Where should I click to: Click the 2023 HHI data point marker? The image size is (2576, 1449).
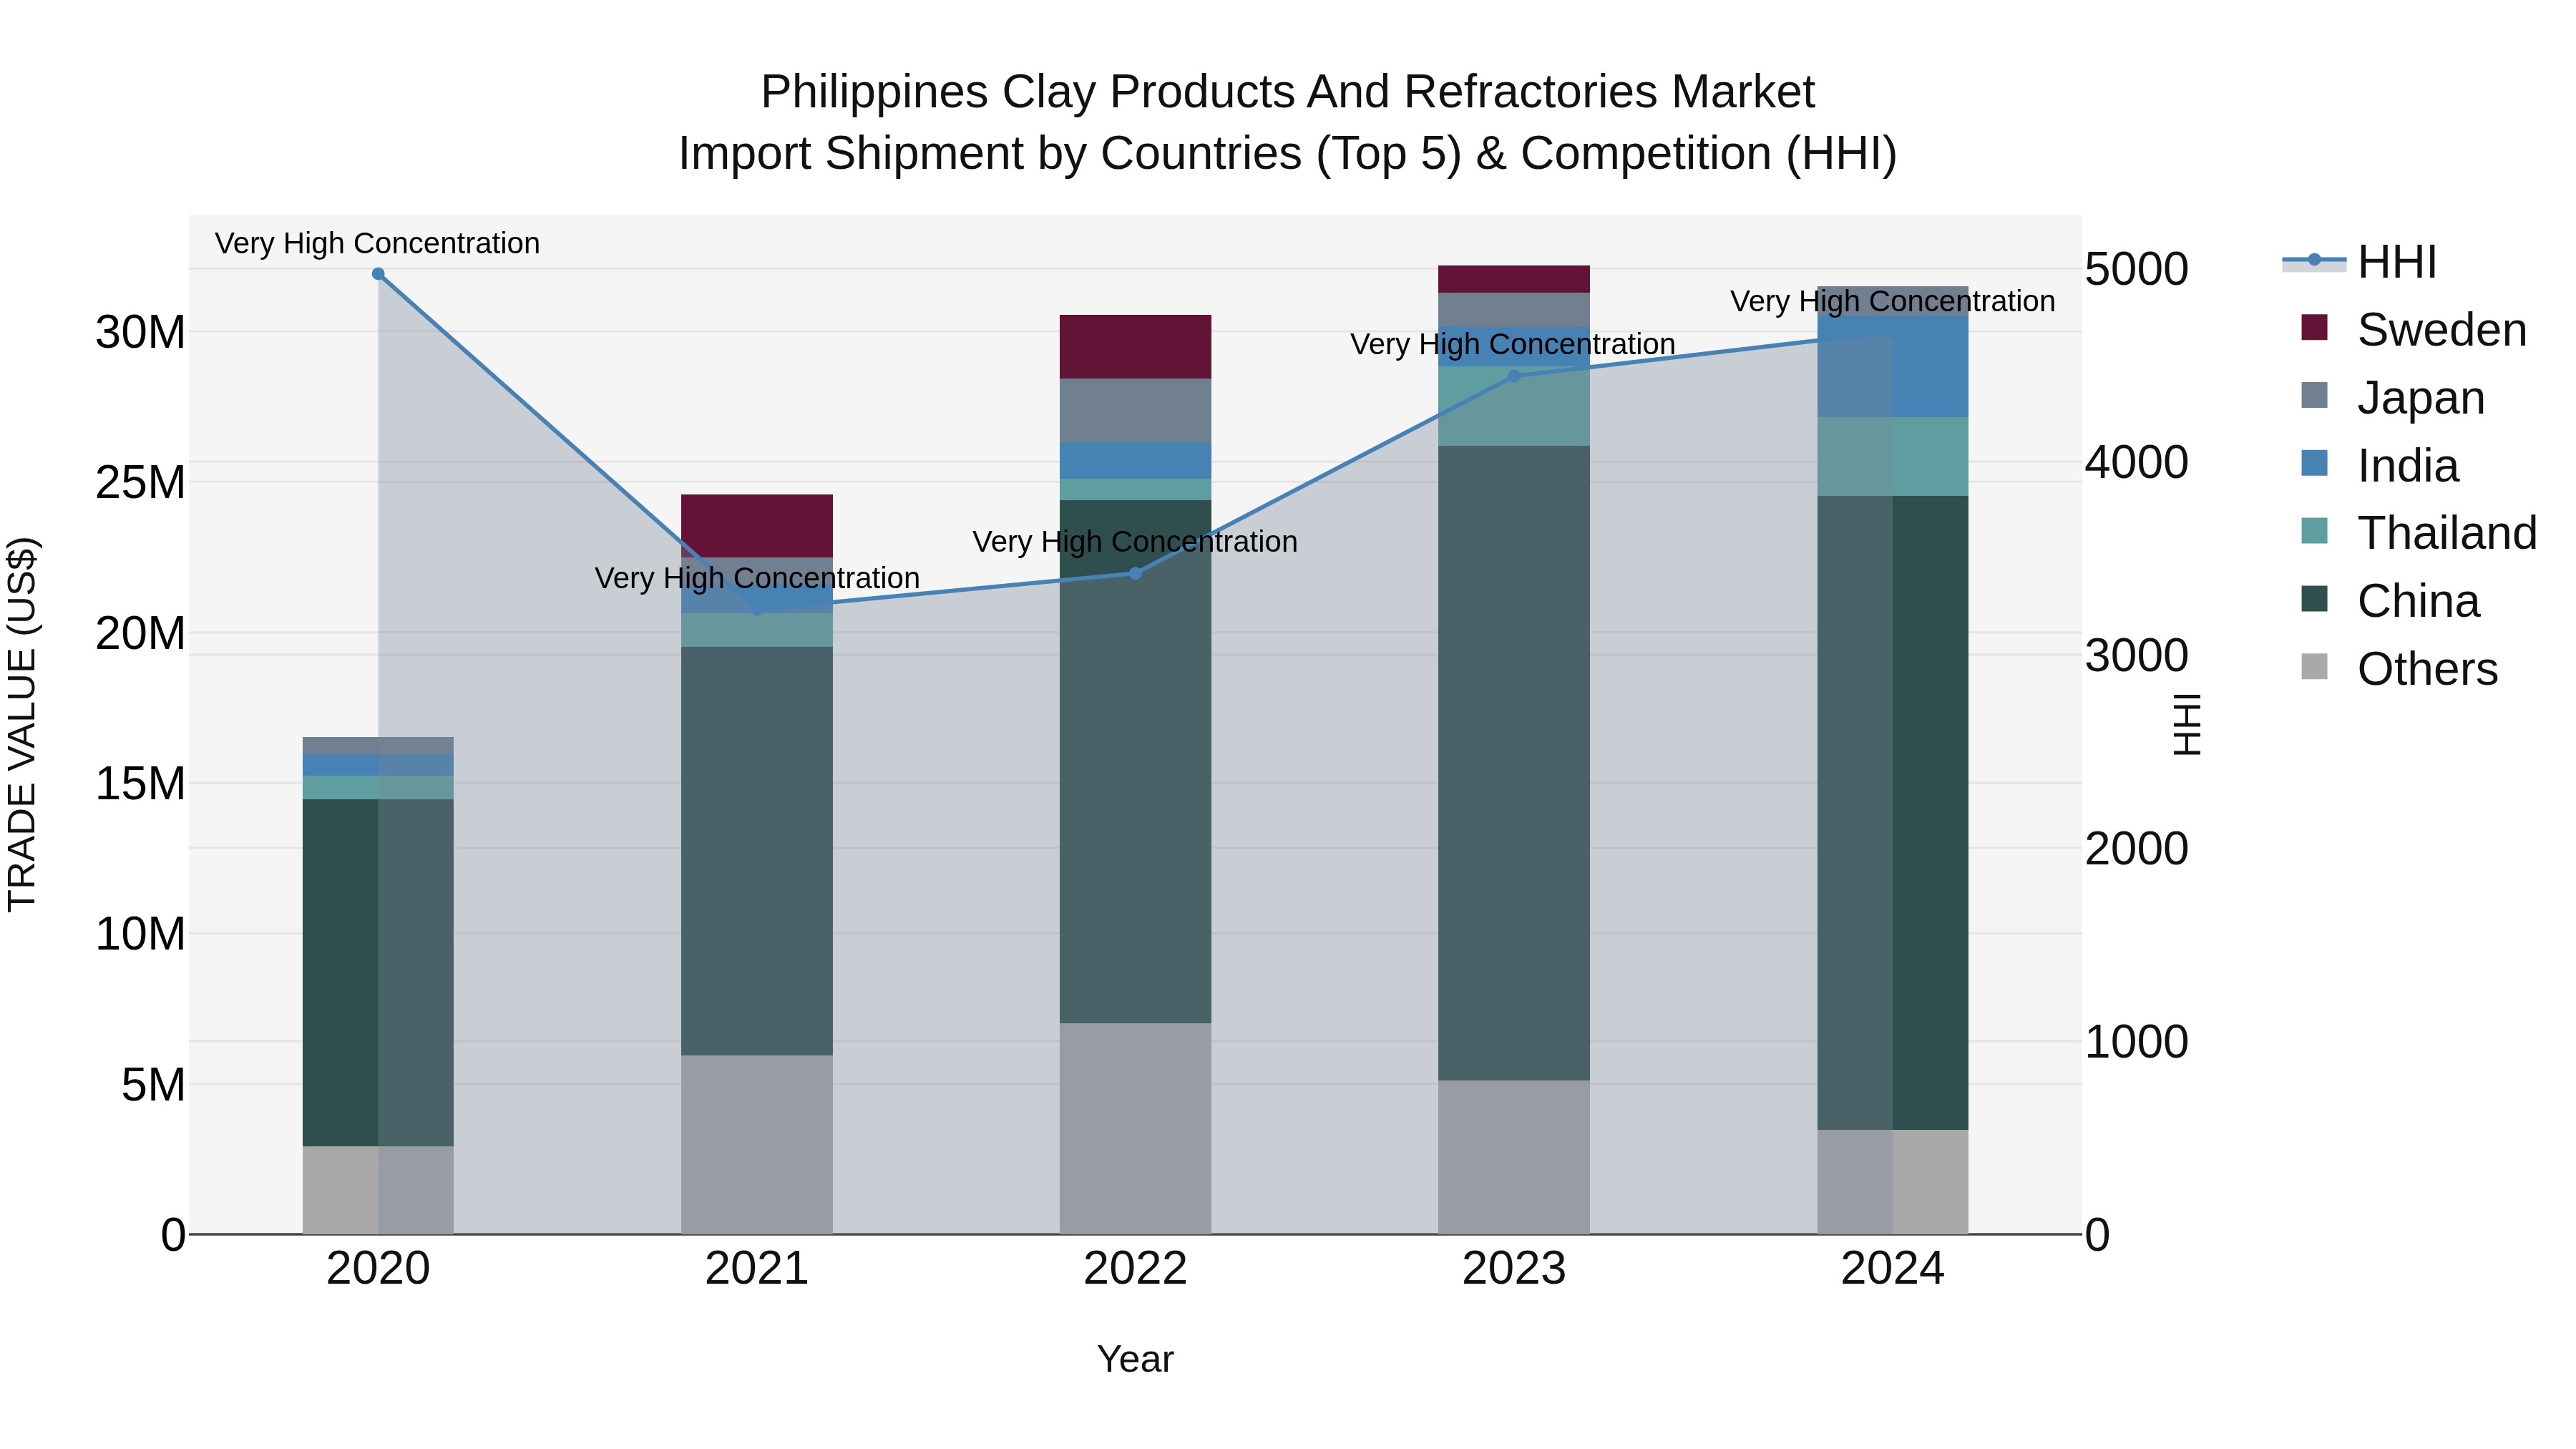[x=1514, y=376]
